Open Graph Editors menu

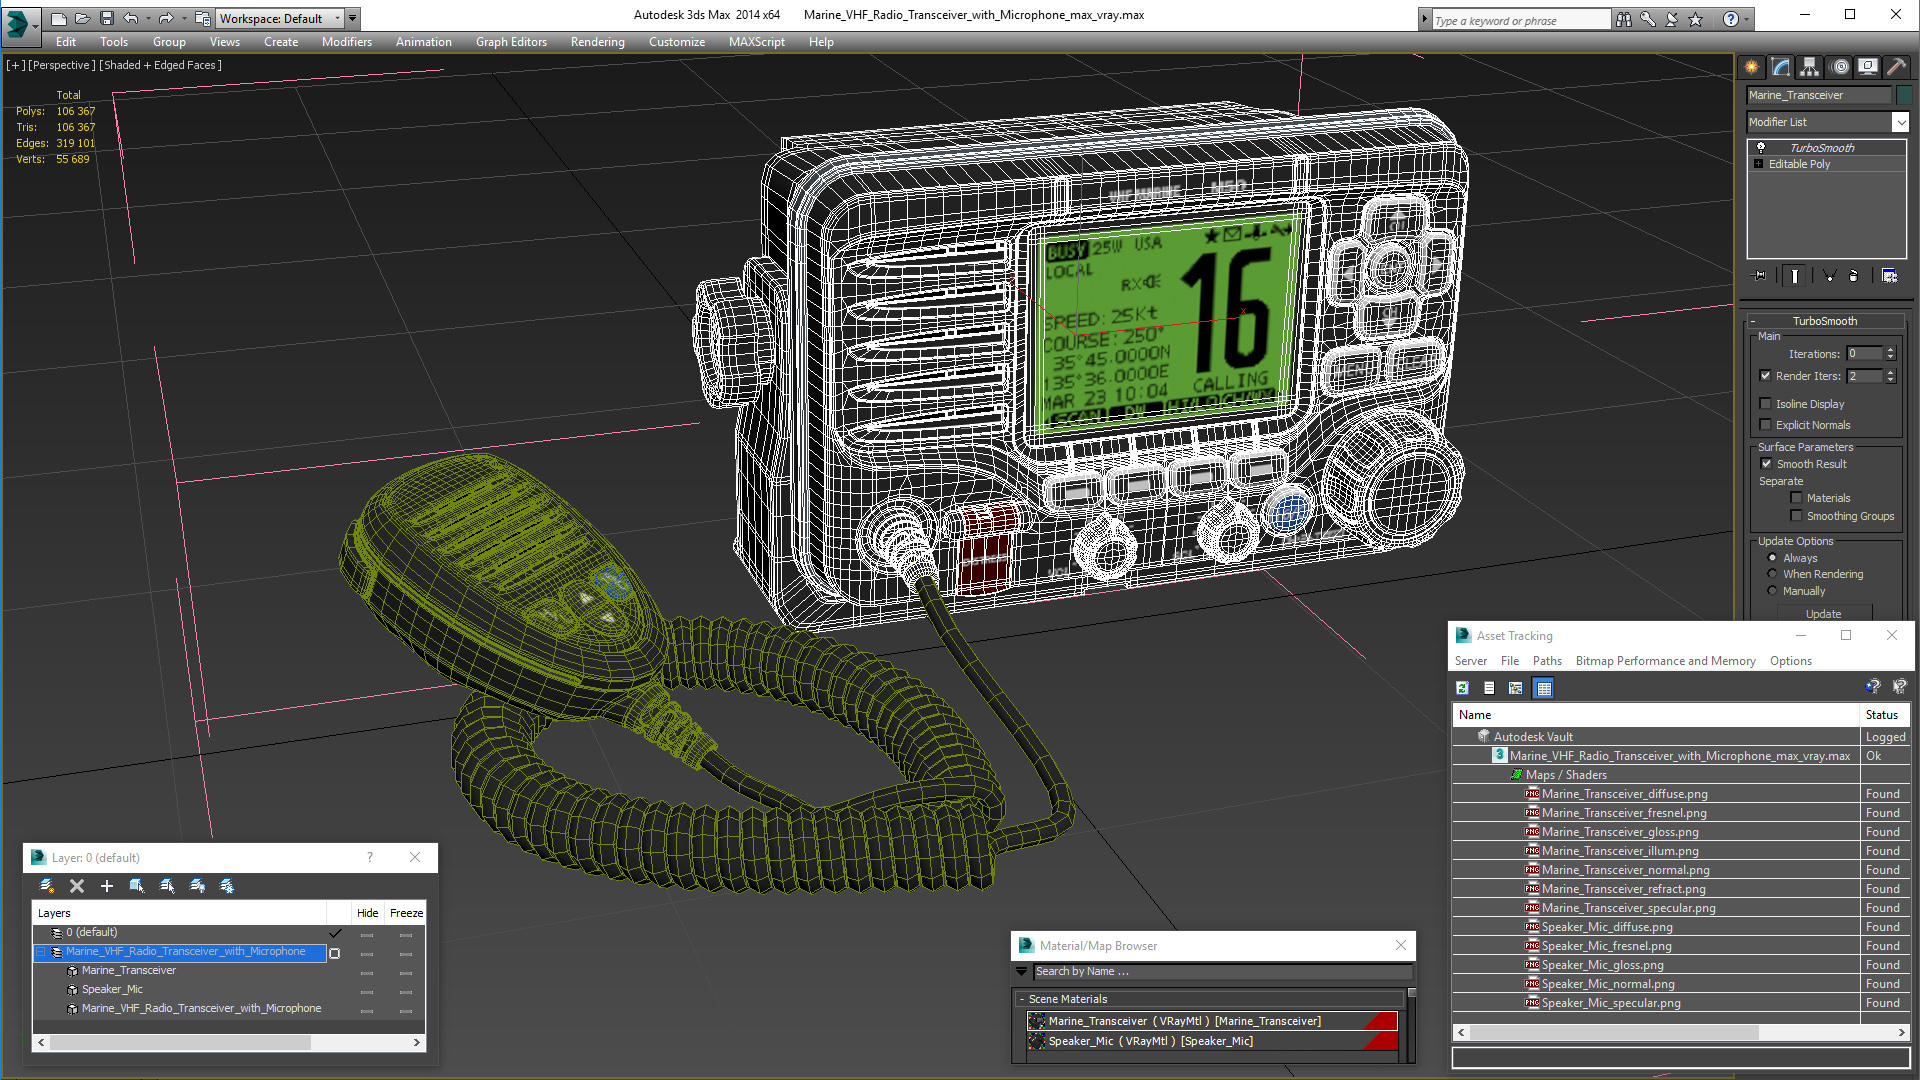(511, 42)
